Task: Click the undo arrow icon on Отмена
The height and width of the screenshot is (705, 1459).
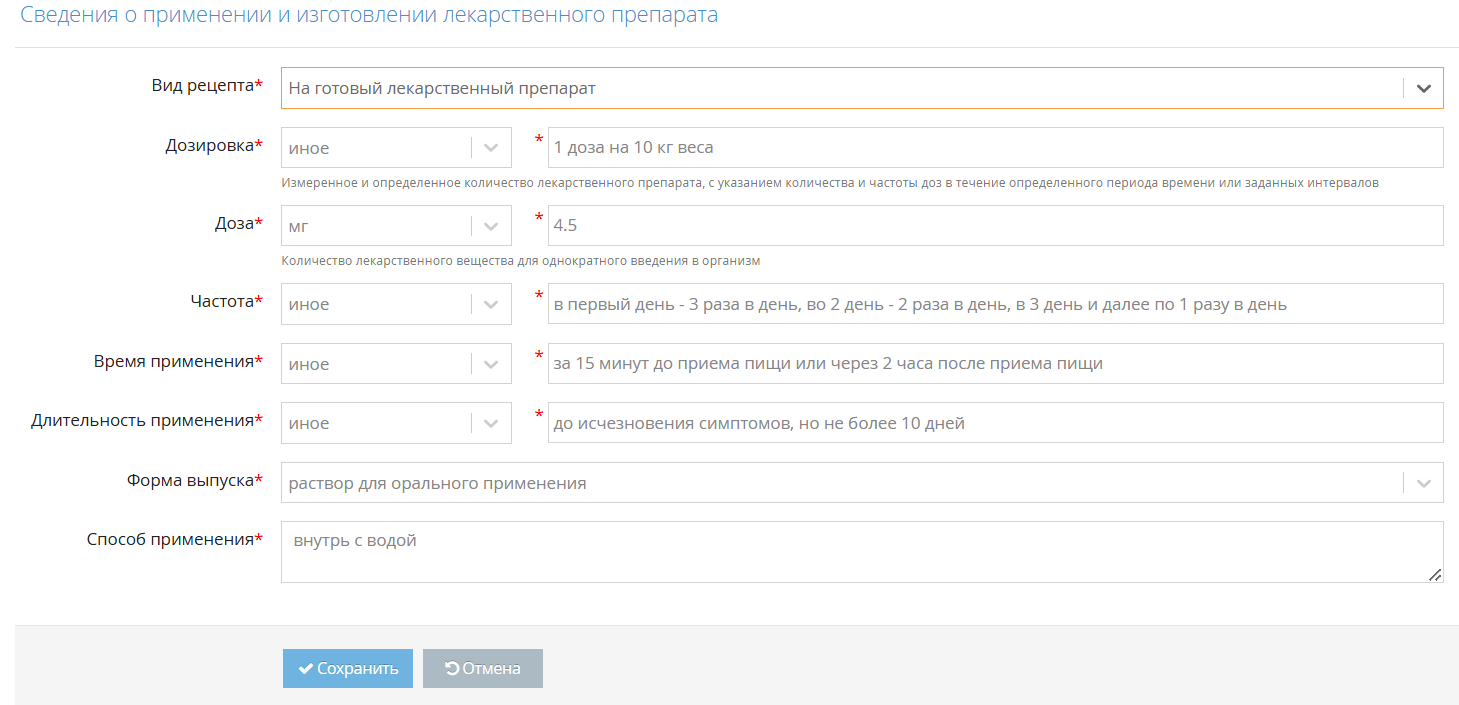Action: (x=451, y=669)
